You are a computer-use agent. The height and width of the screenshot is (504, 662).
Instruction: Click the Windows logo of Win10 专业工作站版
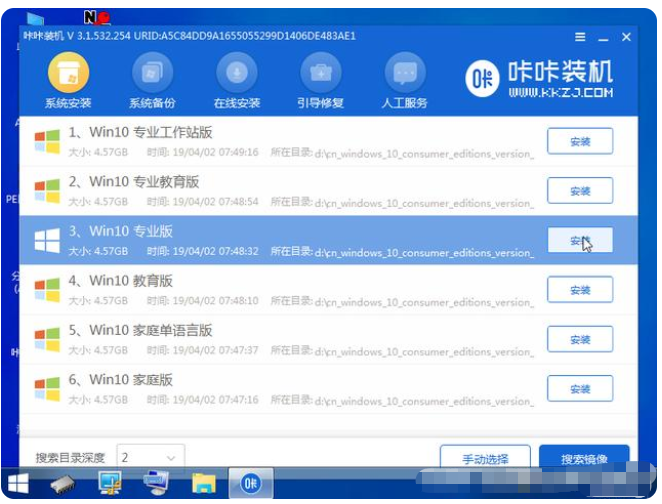[x=47, y=141]
